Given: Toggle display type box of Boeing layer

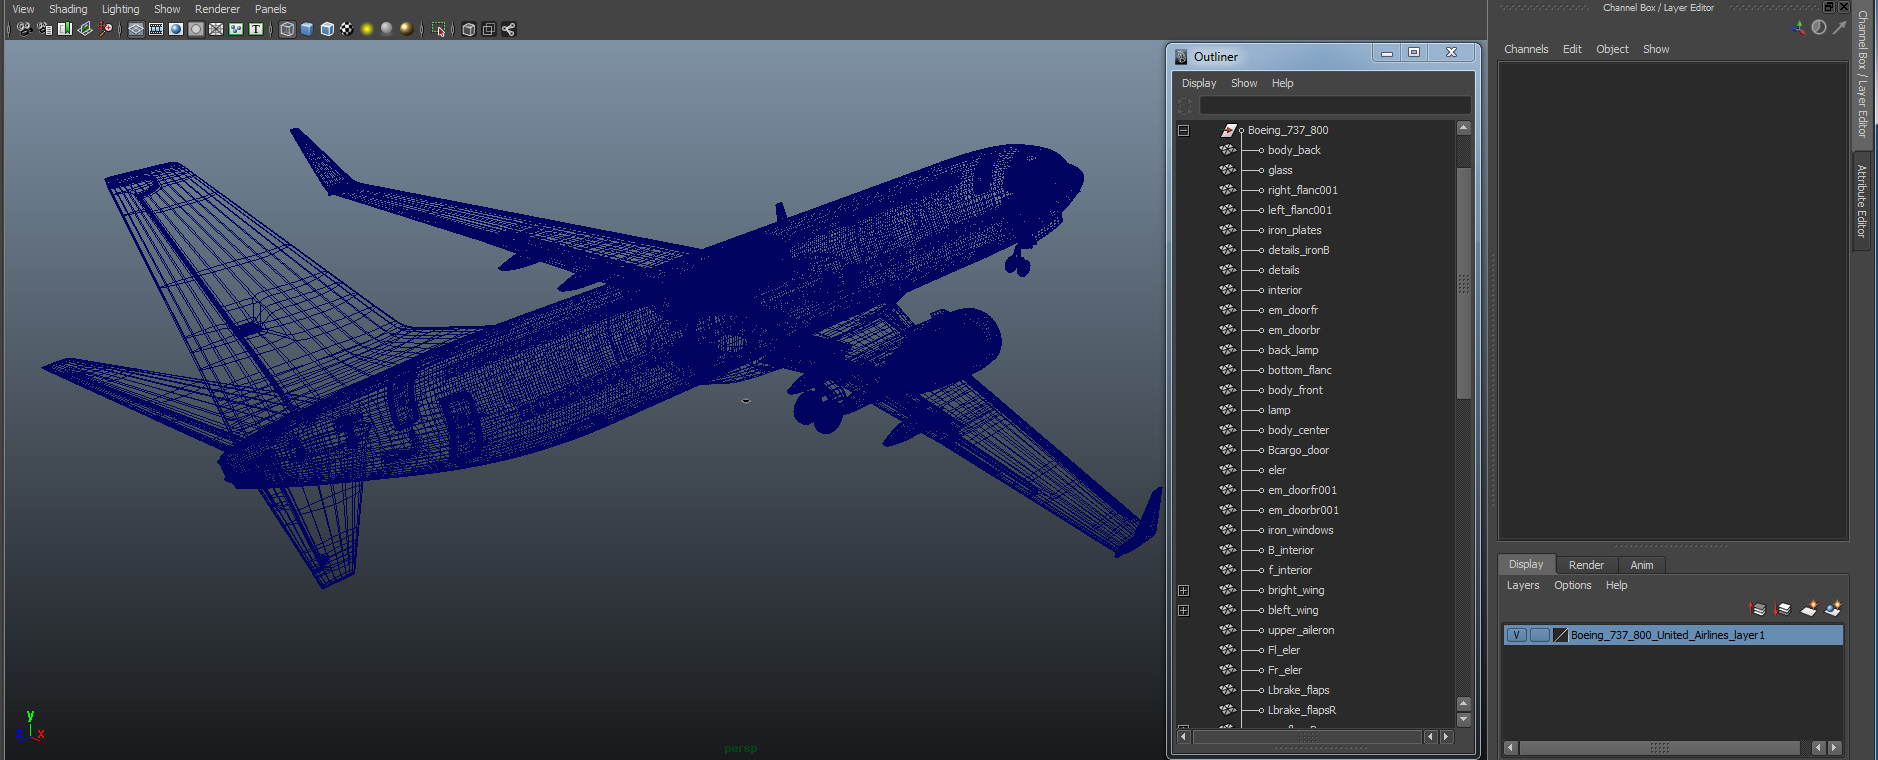Looking at the screenshot, I should point(1540,635).
